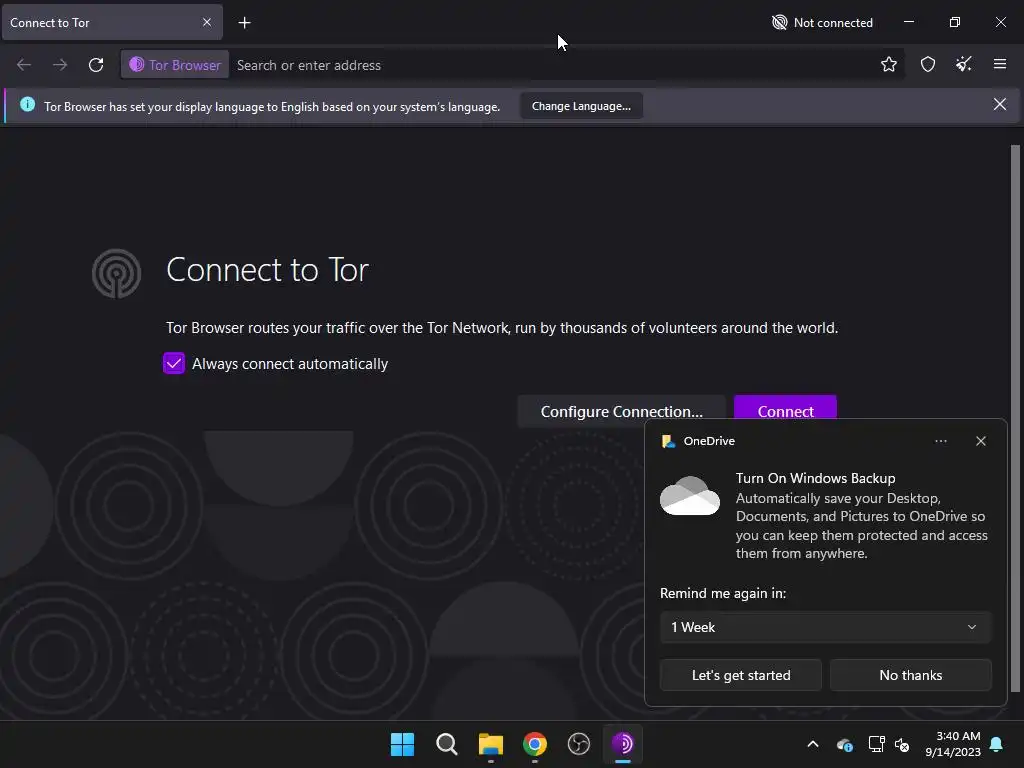Click the Turn On Windows Backup title
The image size is (1024, 768).
815,478
